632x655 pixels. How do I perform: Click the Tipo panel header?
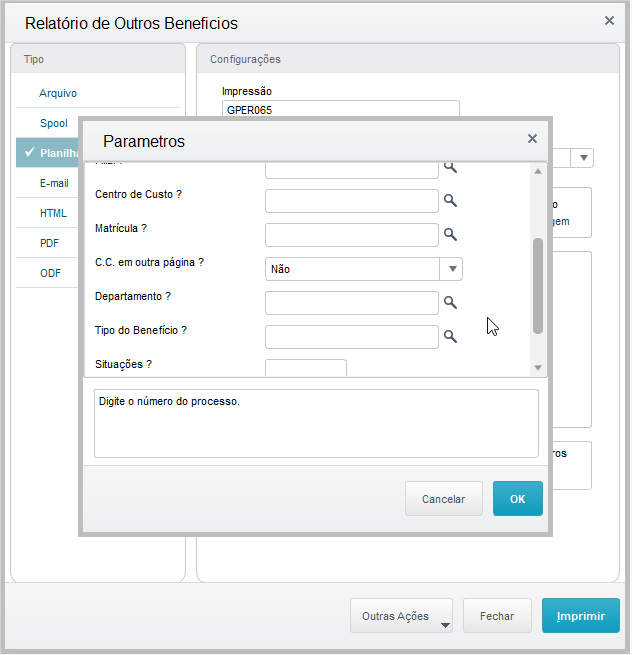(x=98, y=59)
